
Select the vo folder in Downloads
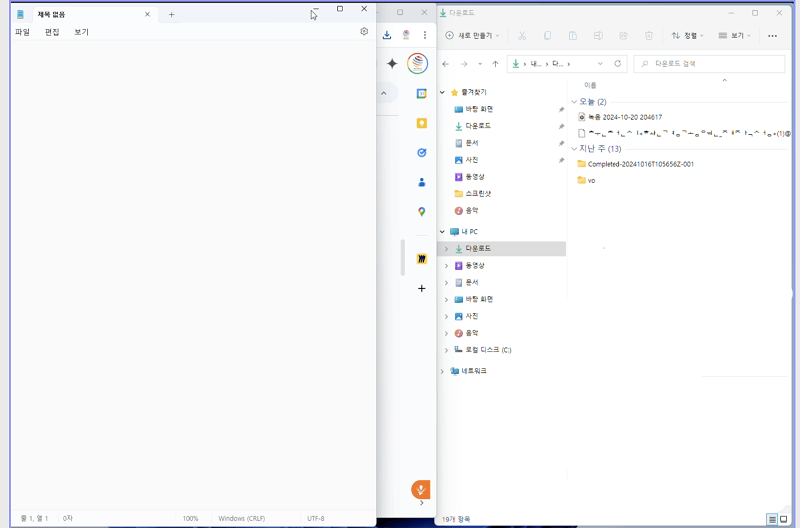[591, 181]
